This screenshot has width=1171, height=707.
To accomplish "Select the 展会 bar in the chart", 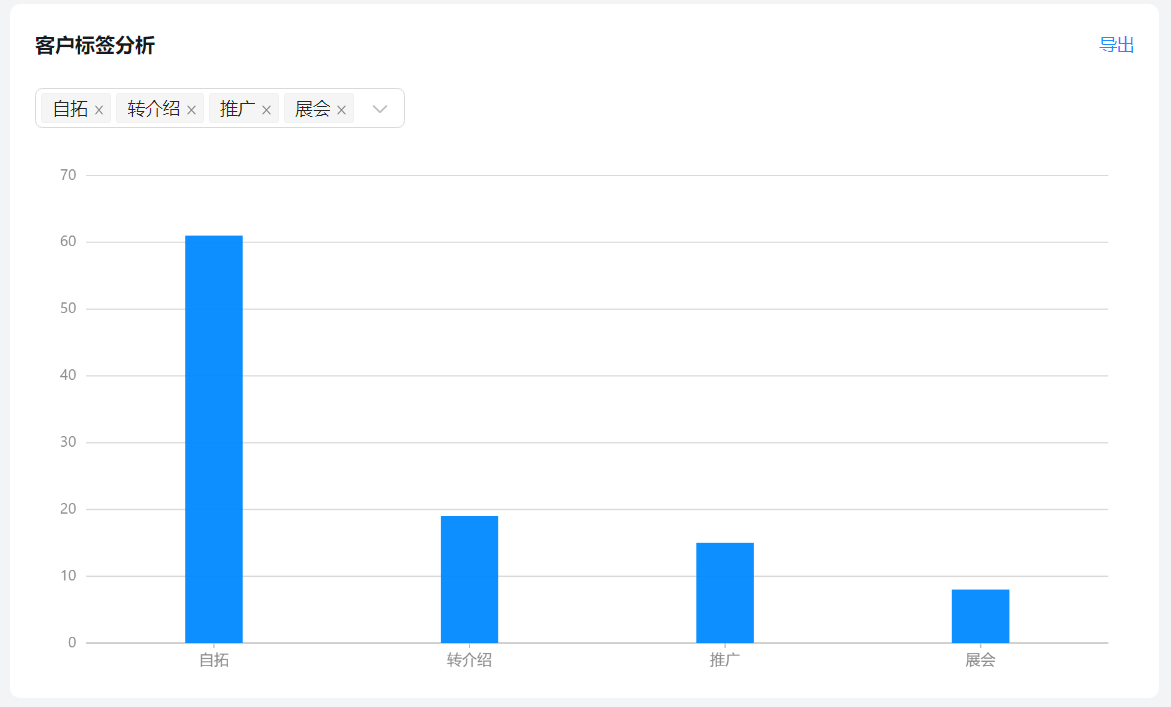I will click(980, 616).
